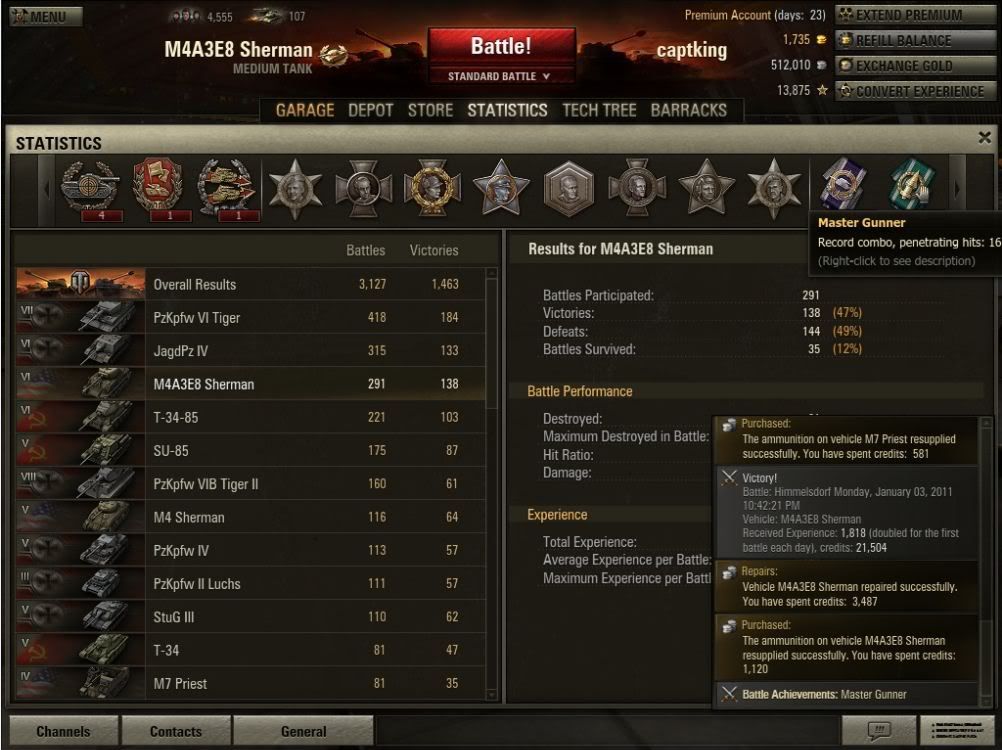Click the red Invader badge with flags

pos(157,185)
